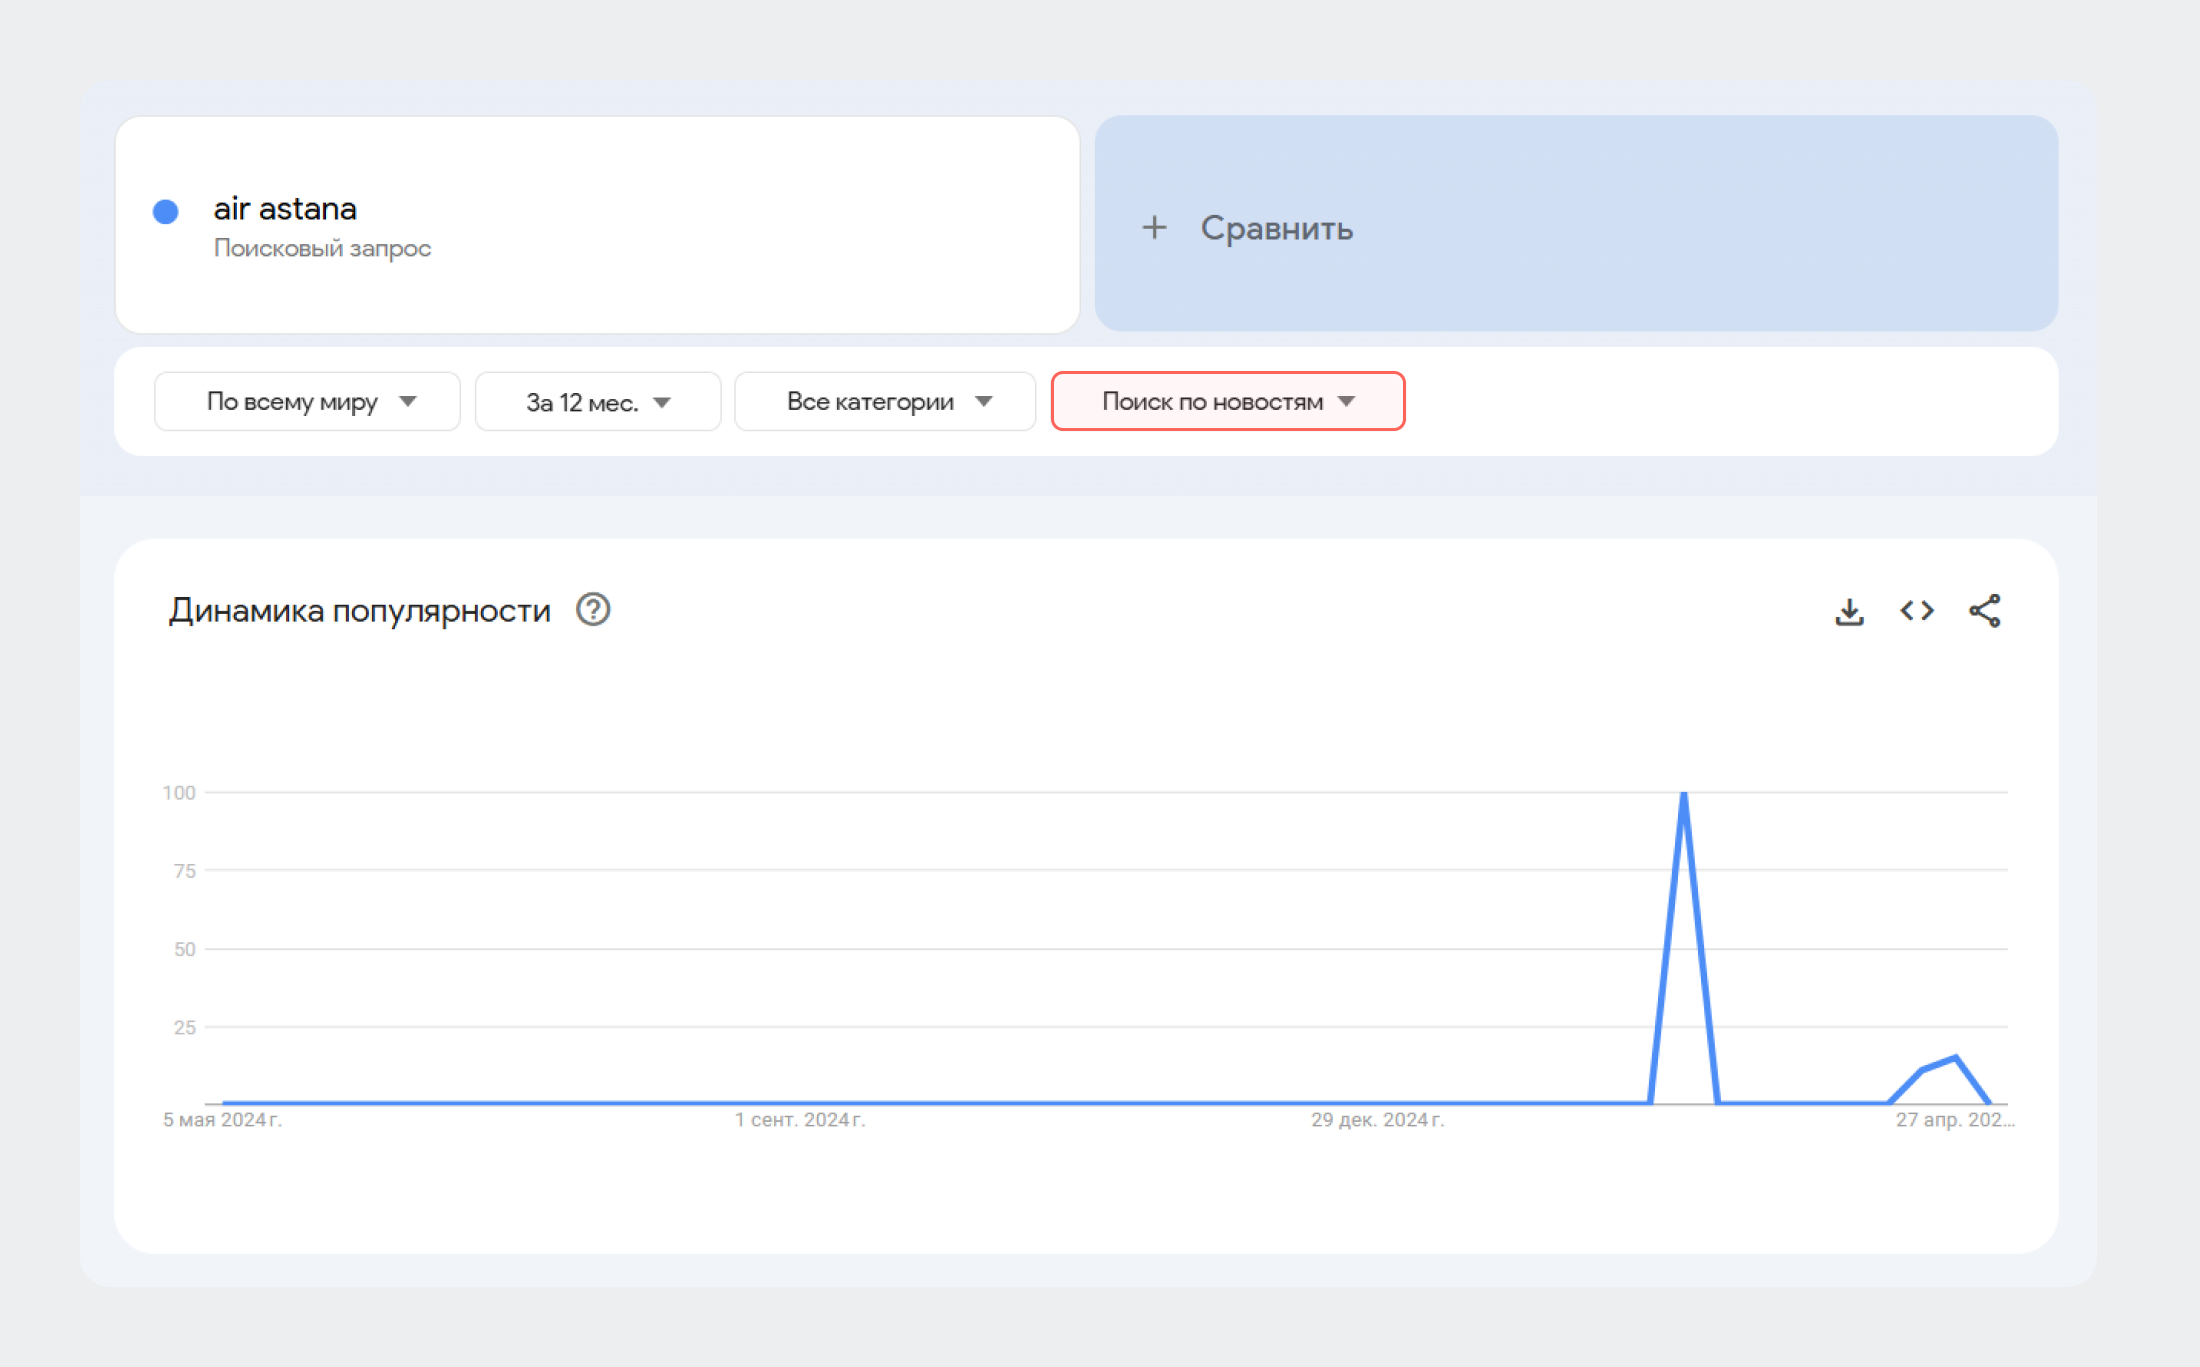Click the small April bump on chart
Viewport: 2200px width, 1367px height.
click(1955, 1059)
